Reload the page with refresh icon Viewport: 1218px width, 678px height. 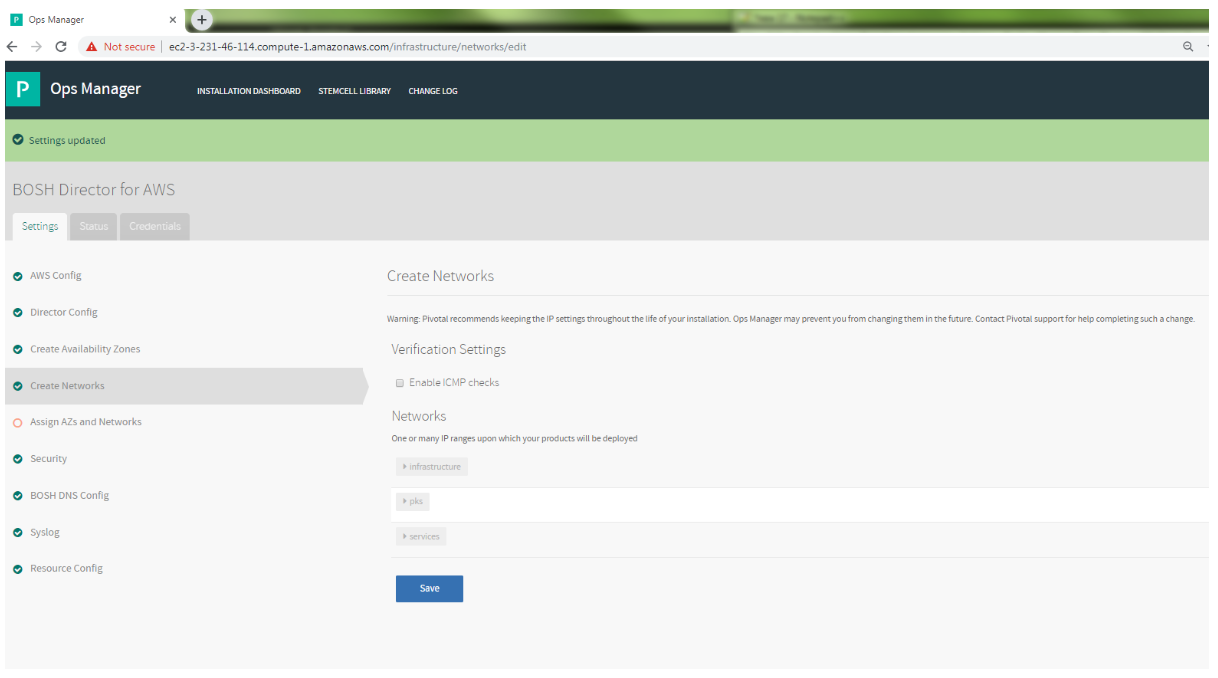click(x=61, y=46)
